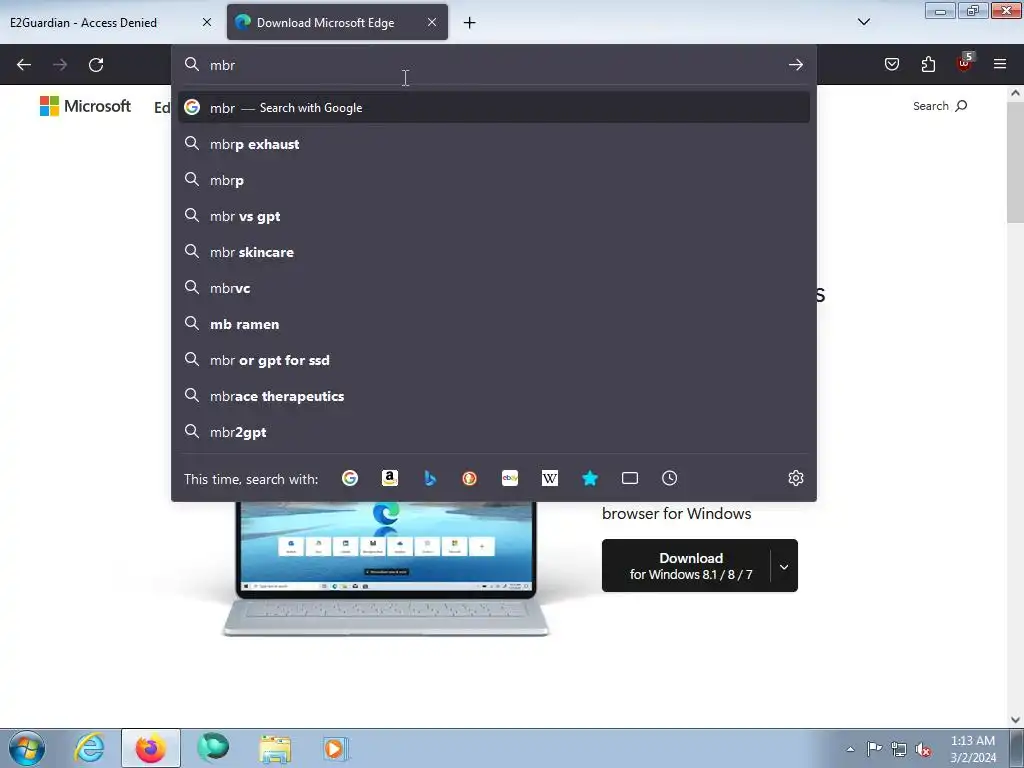Screen dimensions: 1024x768
Task: Click the network status tray icon
Action: [x=899, y=749]
